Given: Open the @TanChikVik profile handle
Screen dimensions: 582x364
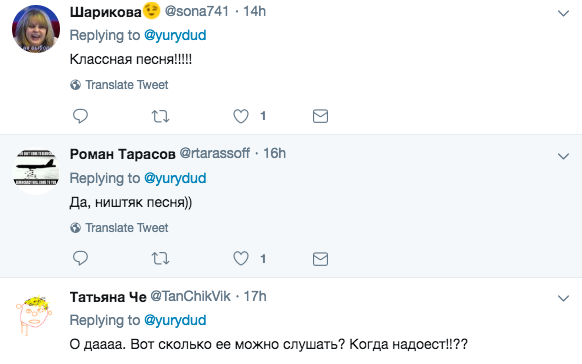Looking at the screenshot, I should click(x=190, y=296).
